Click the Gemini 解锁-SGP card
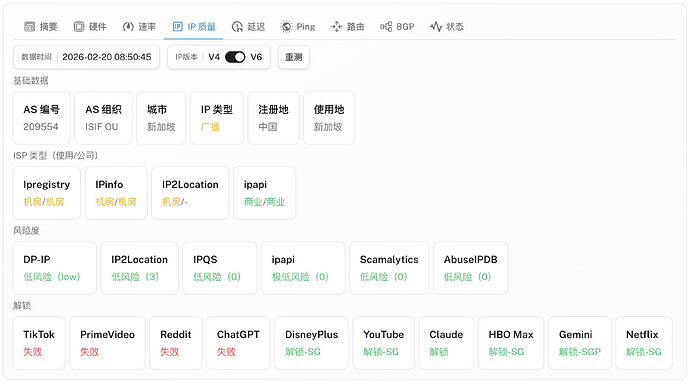Image resolution: width=690 pixels, height=382 pixels. click(580, 343)
